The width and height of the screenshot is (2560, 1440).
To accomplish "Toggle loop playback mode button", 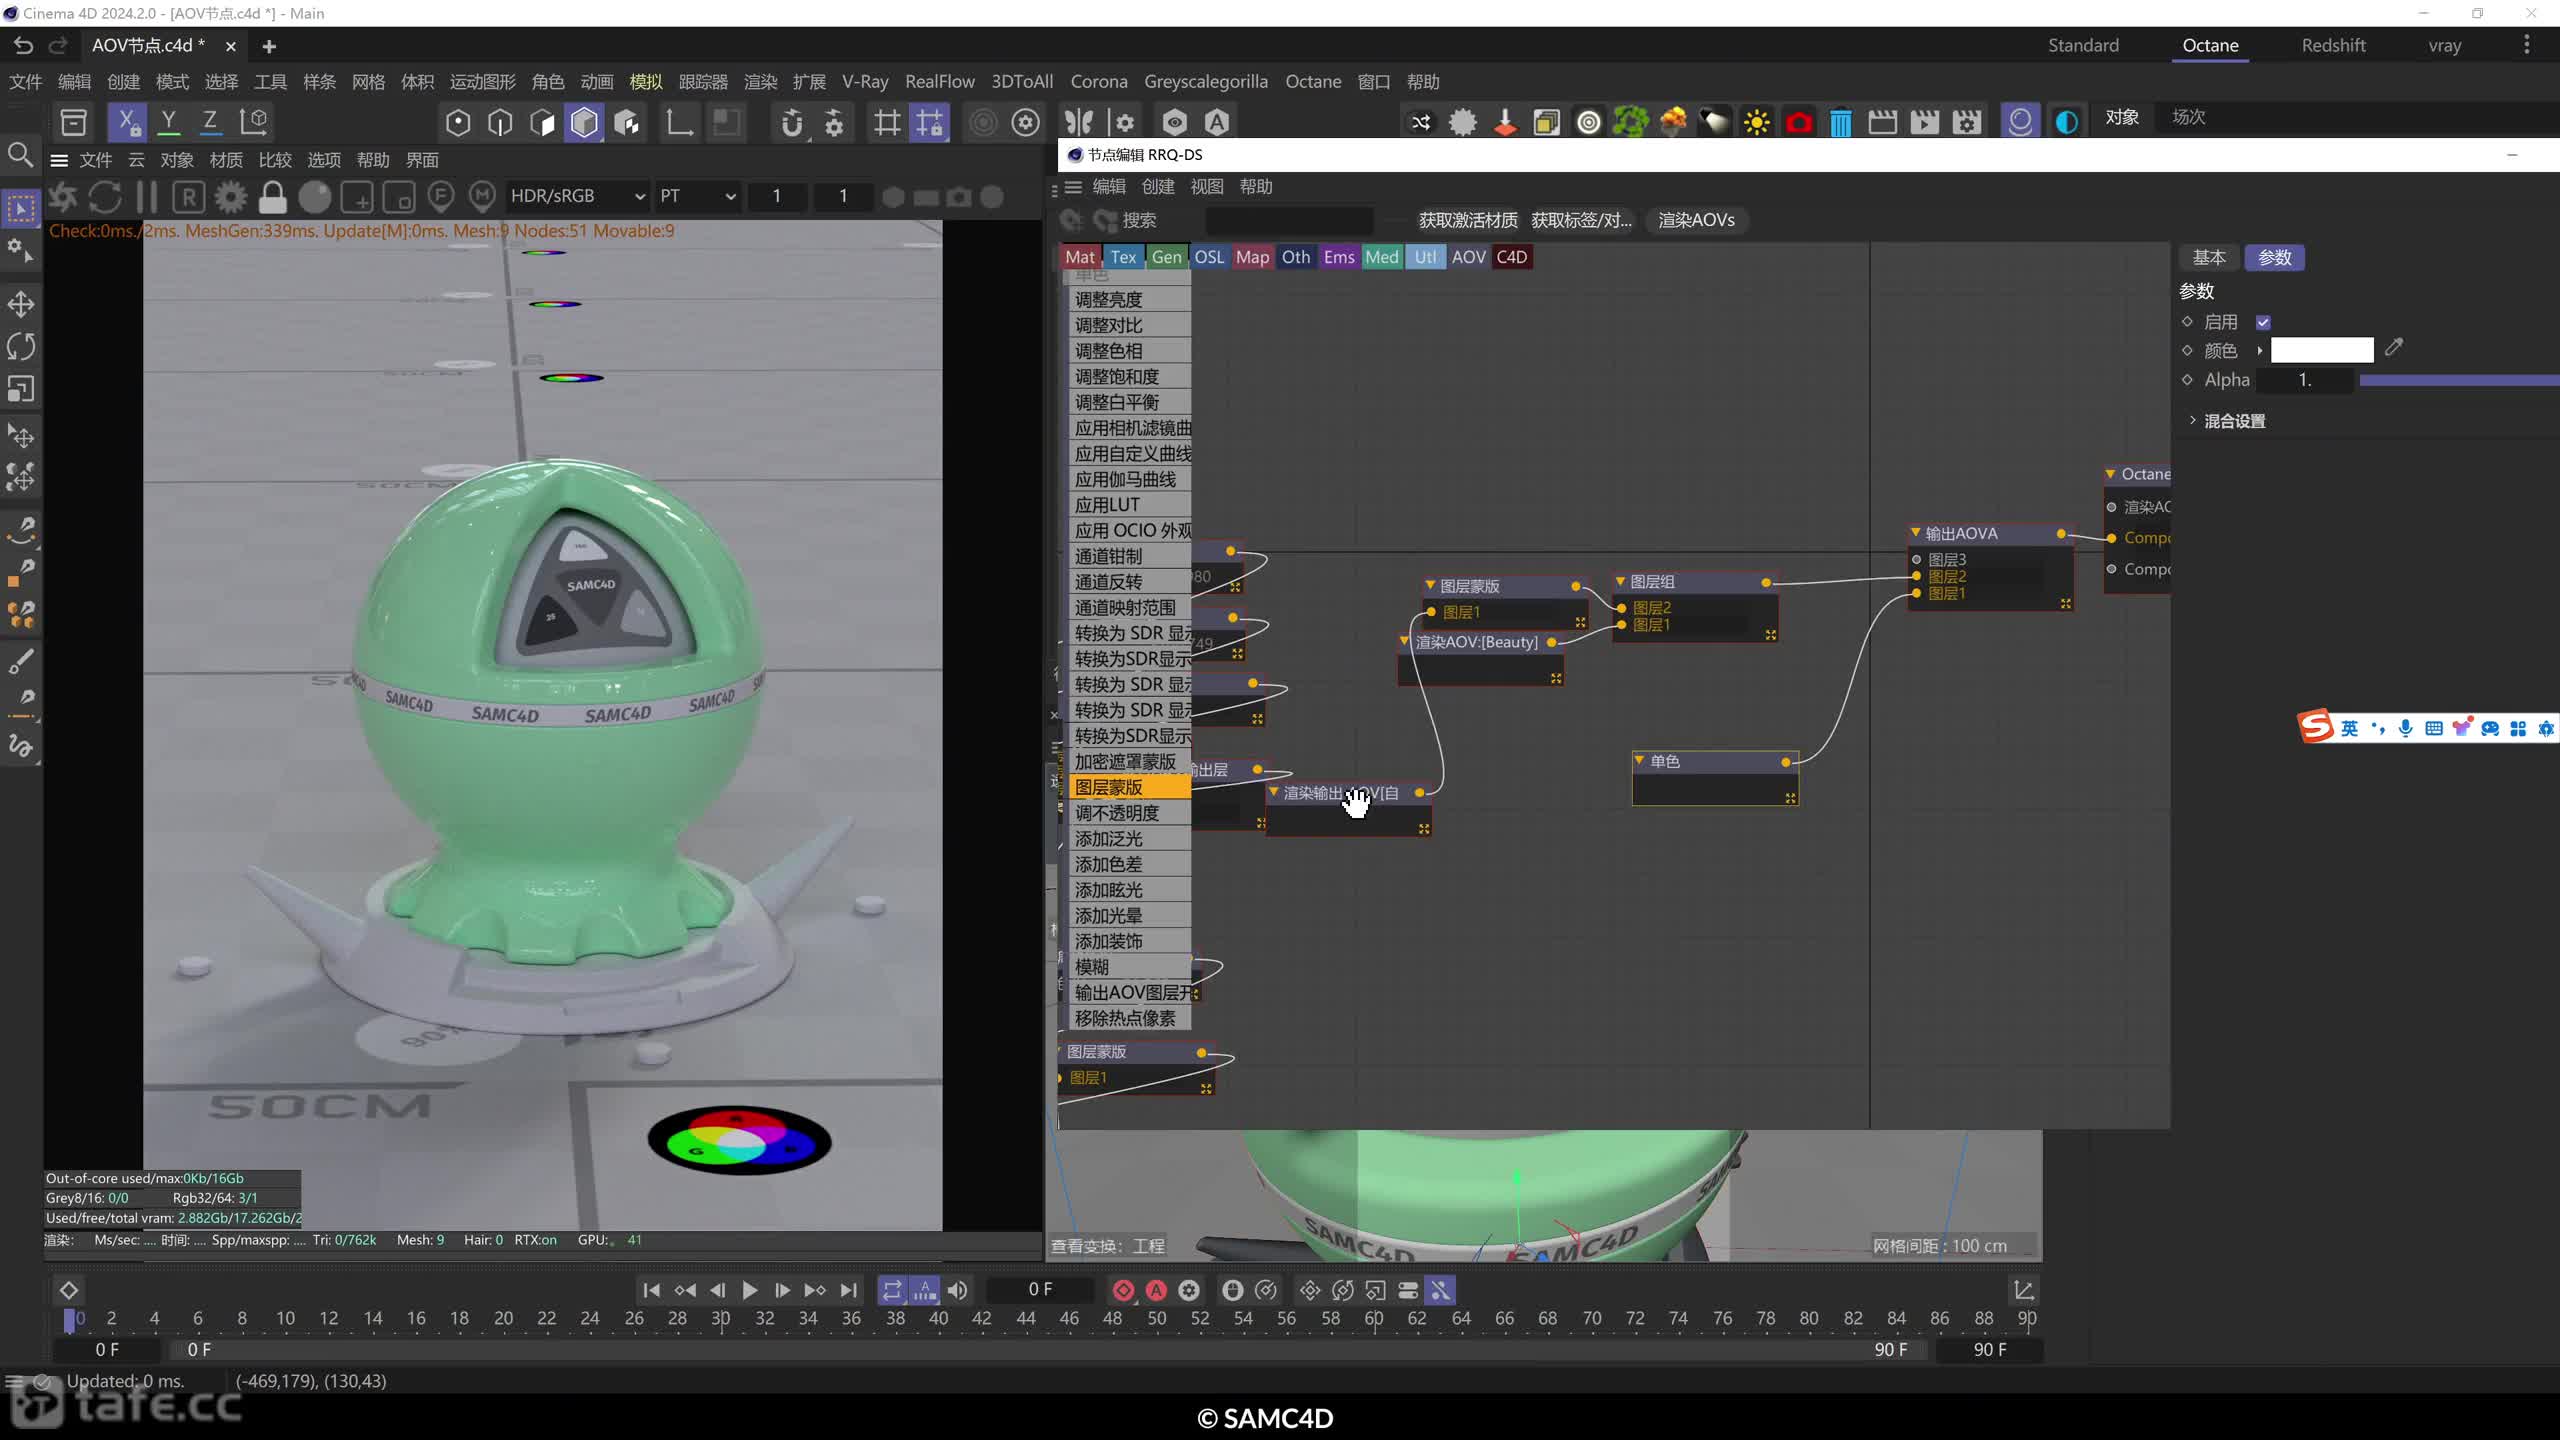I will [x=892, y=1290].
